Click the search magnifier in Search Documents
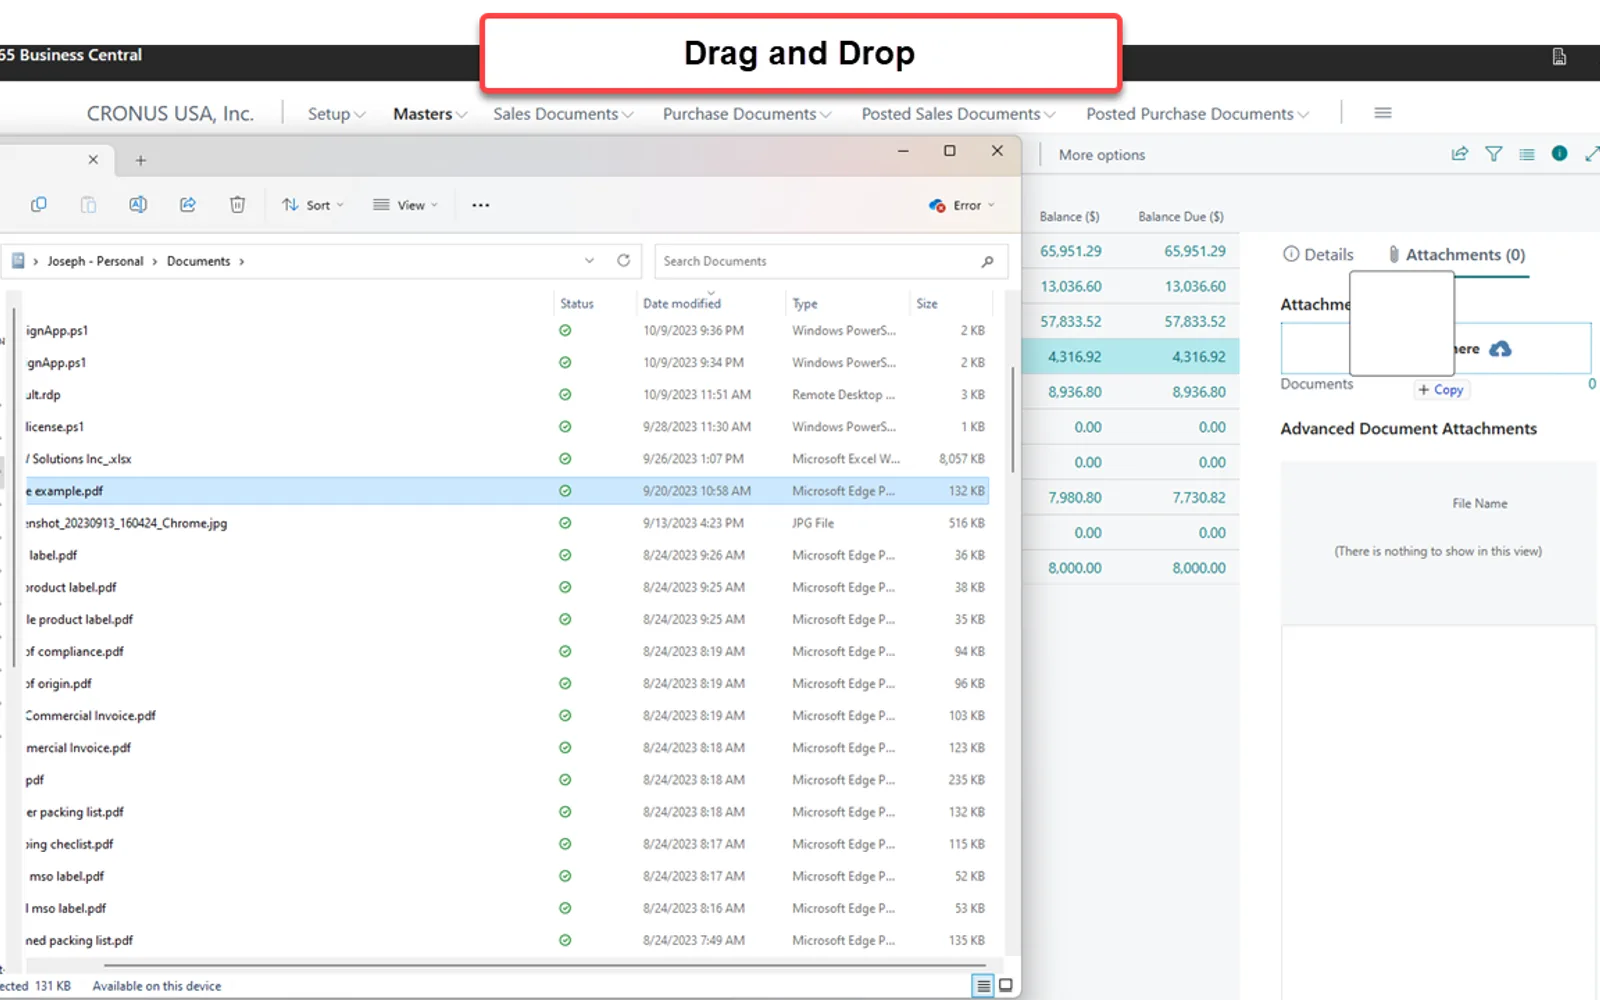The image size is (1600, 1000). pyautogui.click(x=987, y=261)
